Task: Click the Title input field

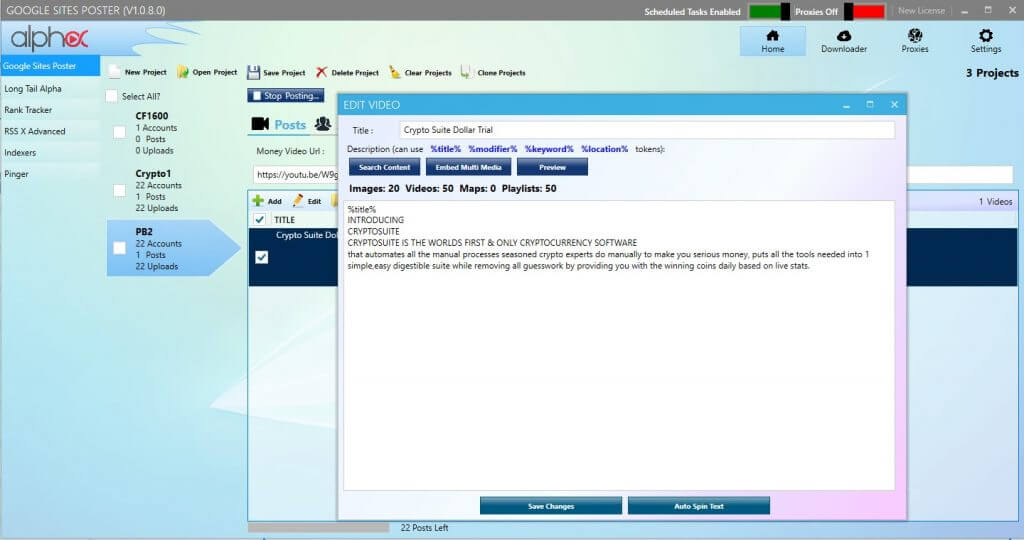Action: (x=647, y=130)
